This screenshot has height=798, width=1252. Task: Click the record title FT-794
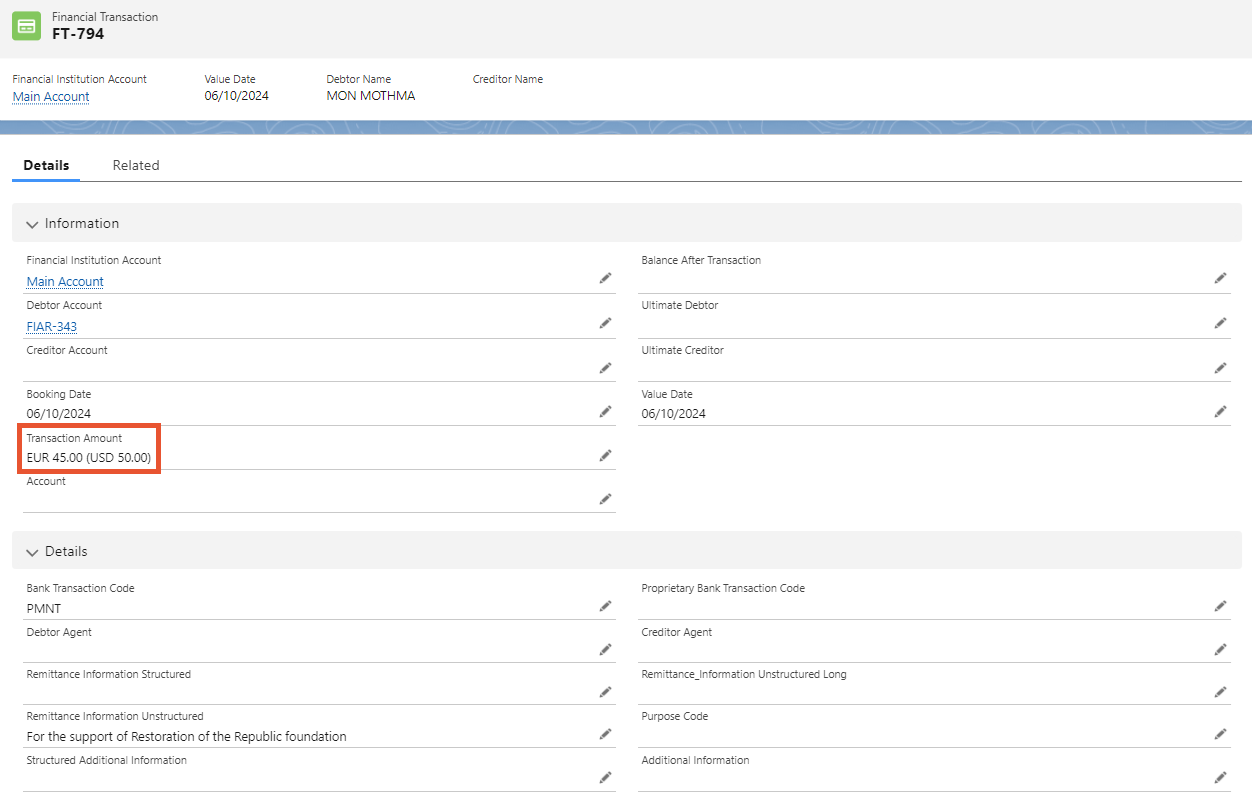(78, 34)
